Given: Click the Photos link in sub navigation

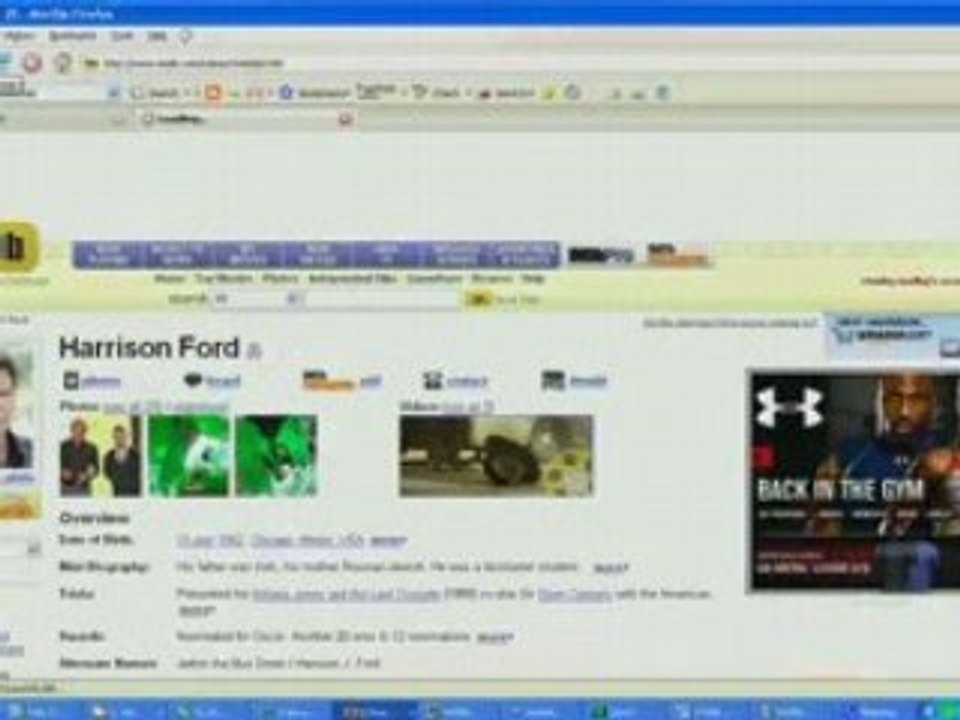Looking at the screenshot, I should click(x=280, y=279).
